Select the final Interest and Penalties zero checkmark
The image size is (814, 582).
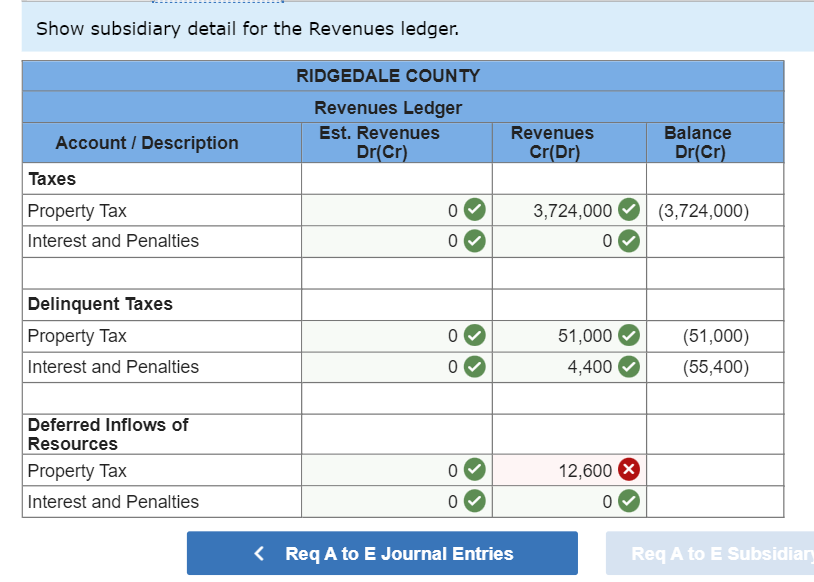630,501
